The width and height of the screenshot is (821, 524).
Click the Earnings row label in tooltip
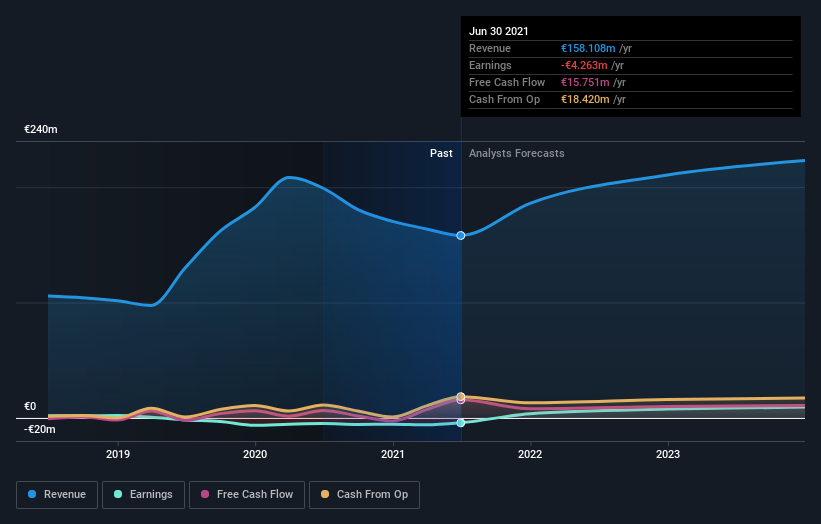(x=490, y=65)
